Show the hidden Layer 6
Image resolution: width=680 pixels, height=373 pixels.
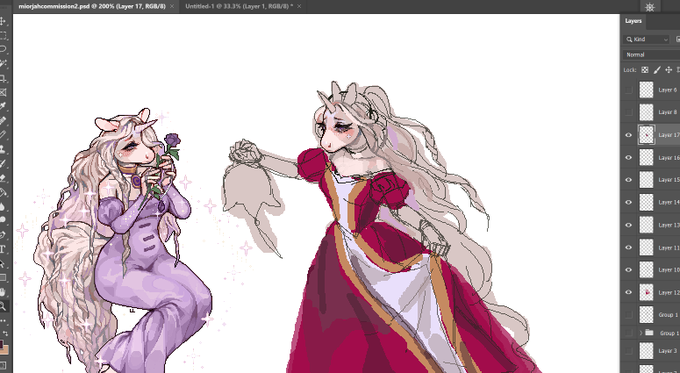[628, 90]
